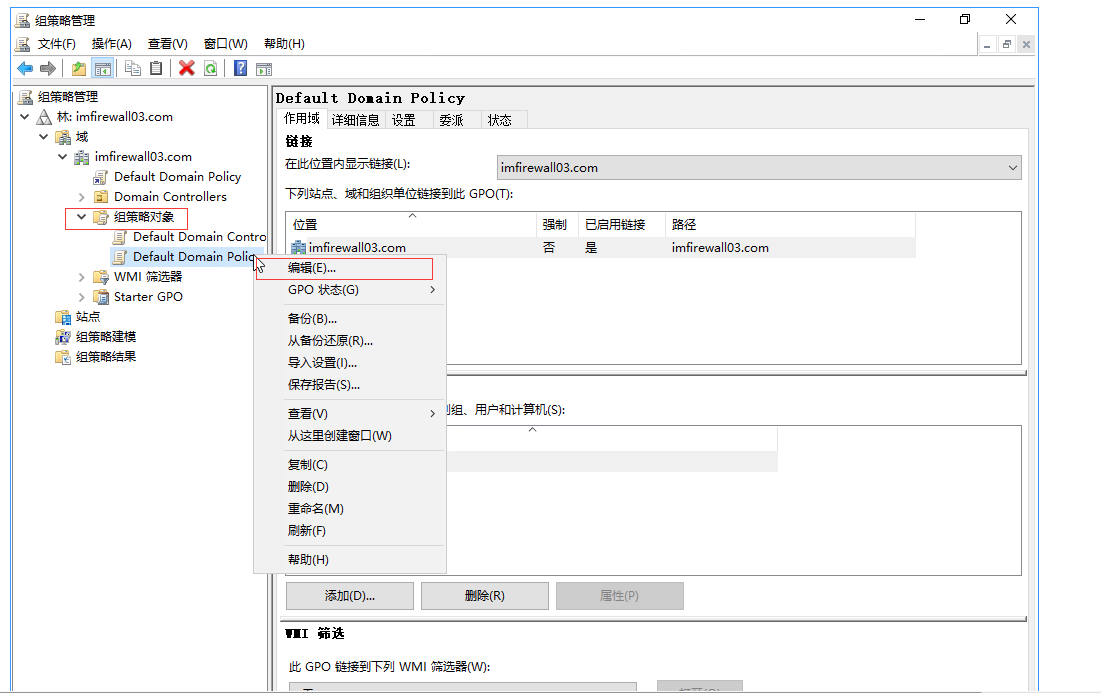Click the 删除(R) button below the list
Viewport: 1101px width, 693px height.
(x=484, y=596)
